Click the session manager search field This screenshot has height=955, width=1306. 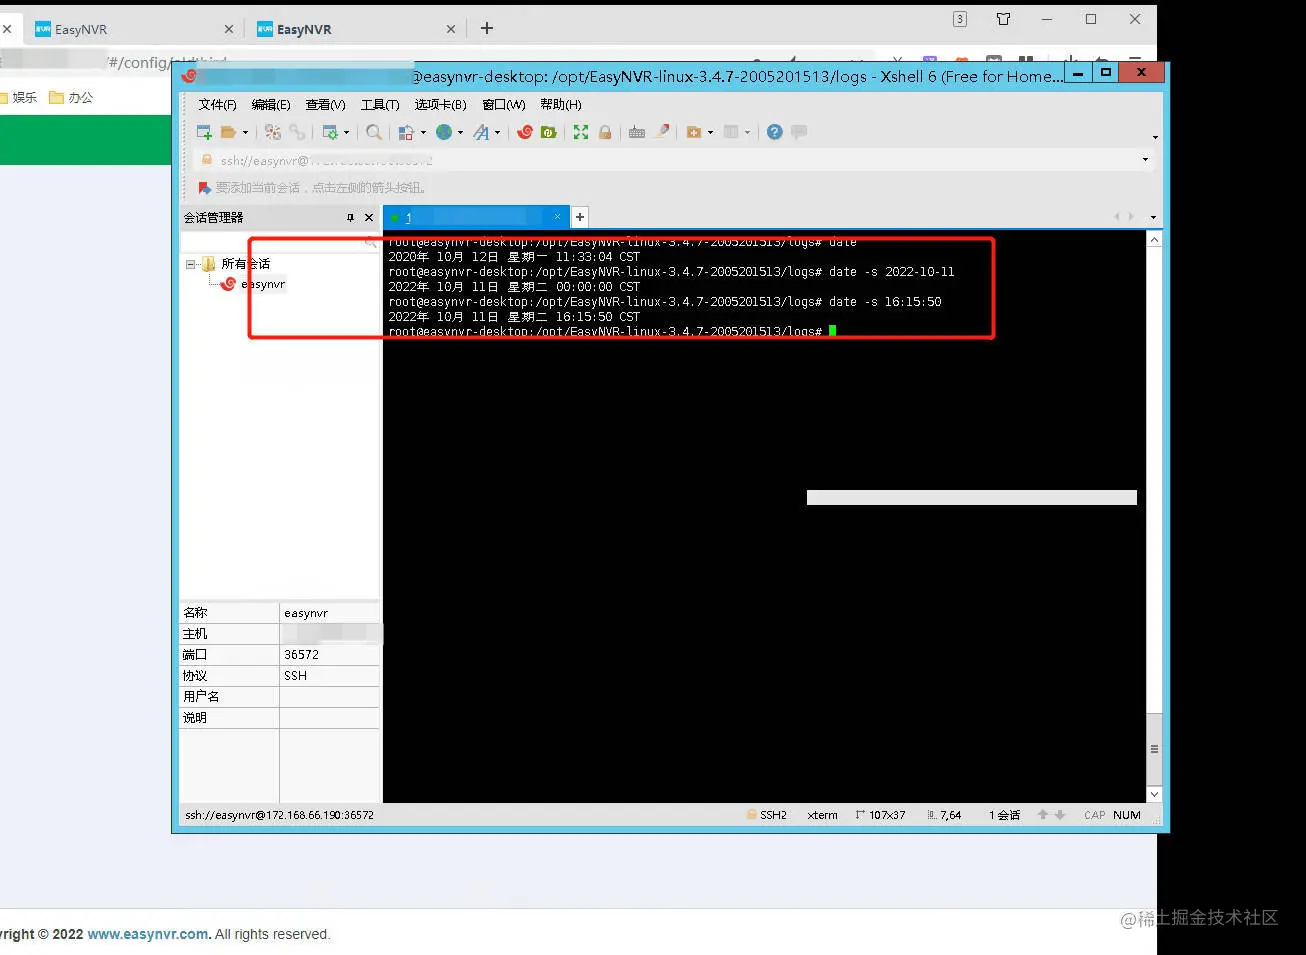[x=279, y=242]
